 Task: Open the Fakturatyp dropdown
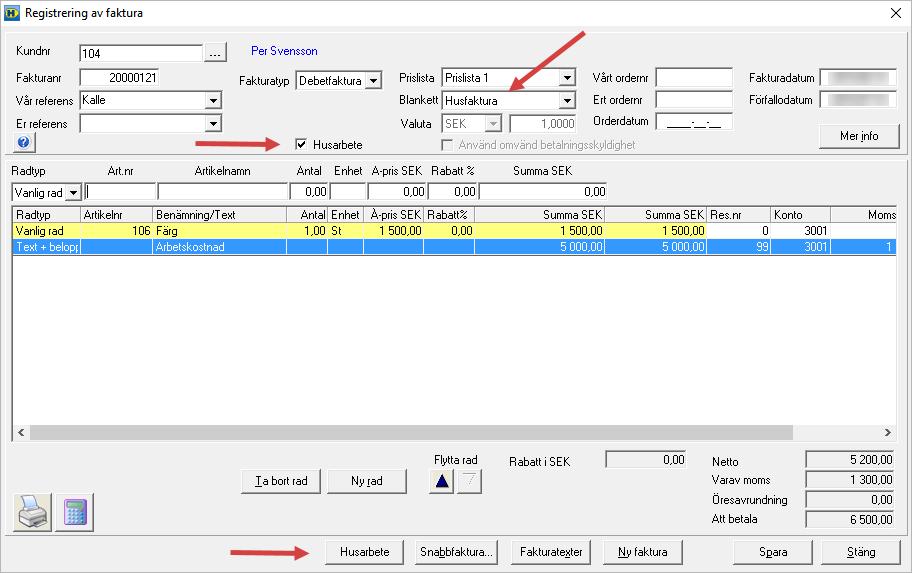(x=374, y=80)
